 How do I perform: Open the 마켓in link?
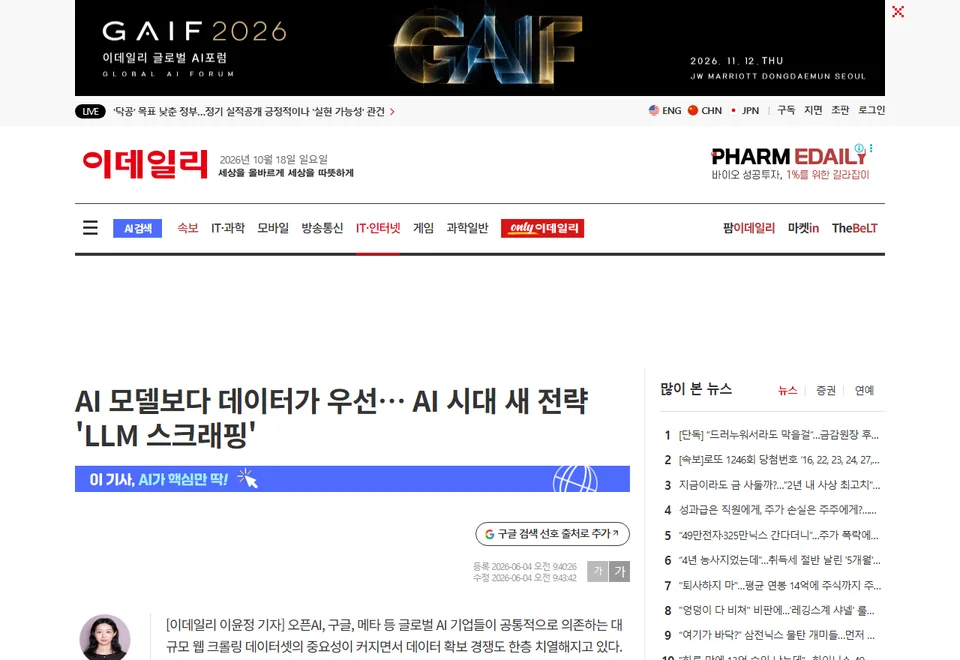803,228
